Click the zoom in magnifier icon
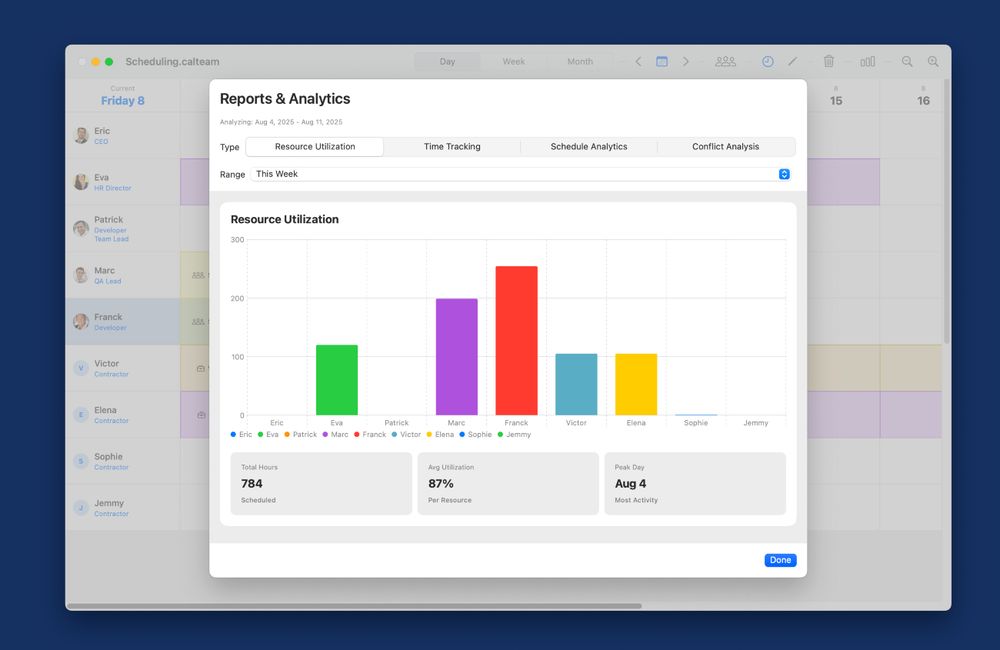 tap(933, 62)
